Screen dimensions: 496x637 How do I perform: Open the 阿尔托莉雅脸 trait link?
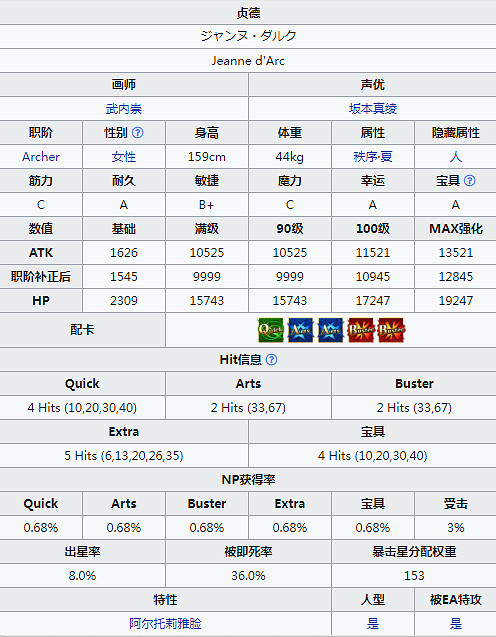coord(165,623)
